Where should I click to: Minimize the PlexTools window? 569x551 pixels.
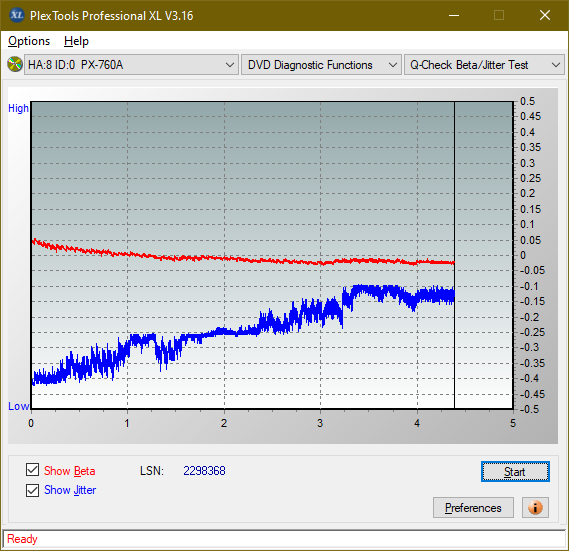(x=454, y=15)
